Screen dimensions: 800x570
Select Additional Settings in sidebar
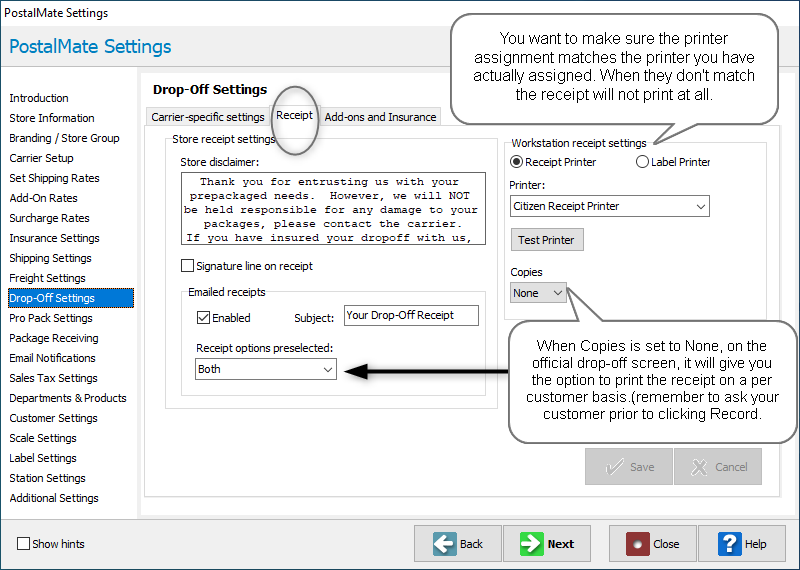54,498
